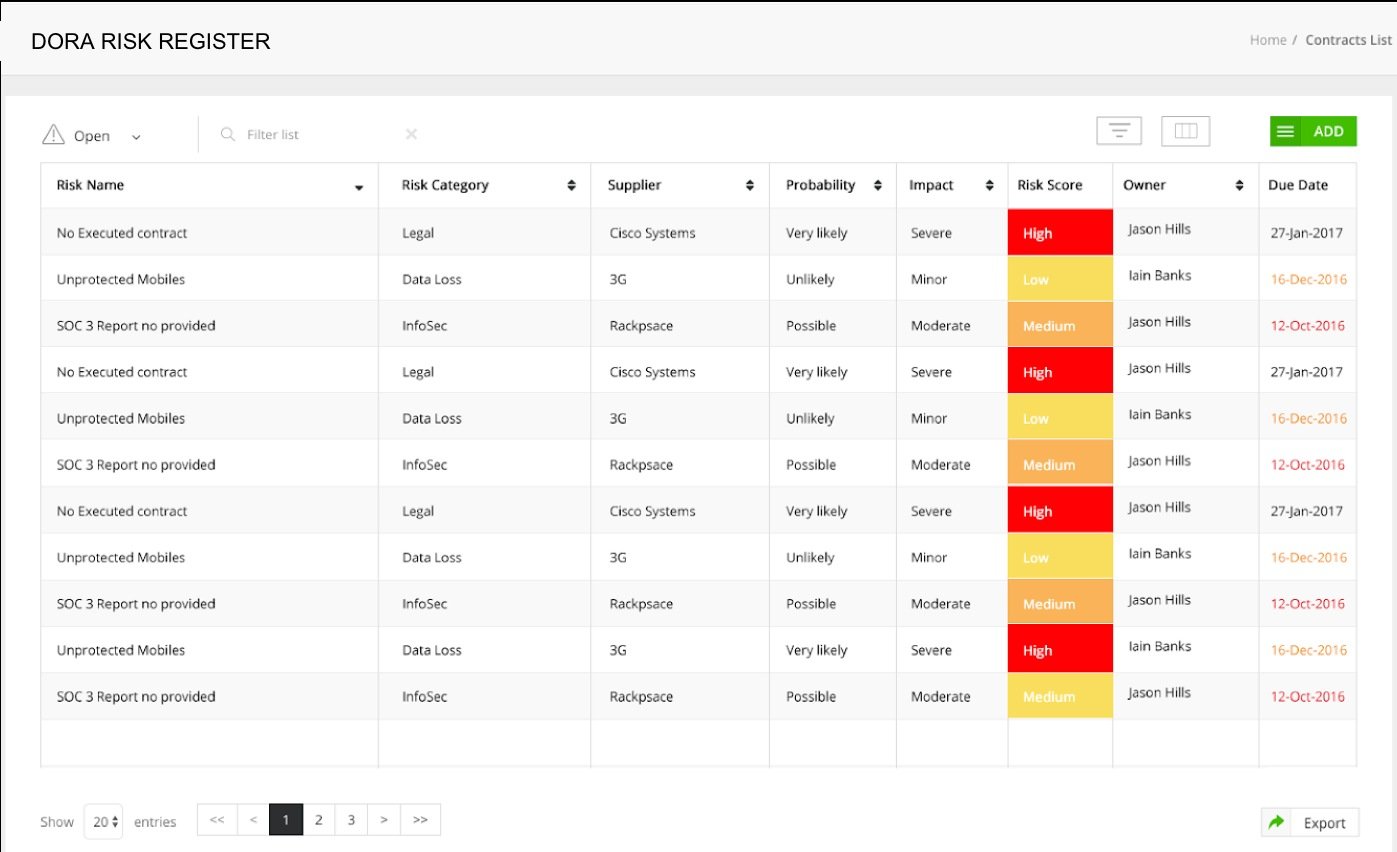The width and height of the screenshot is (1397, 852).
Task: Click the magnifier search icon
Action: coord(227,133)
